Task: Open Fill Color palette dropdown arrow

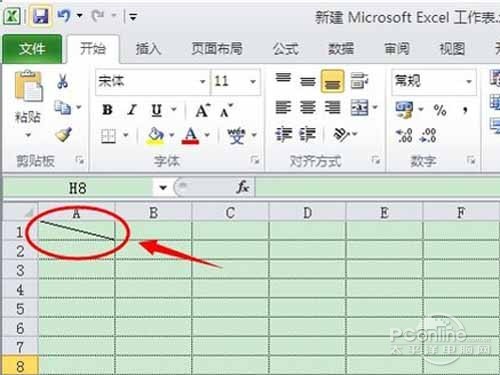Action: point(172,135)
